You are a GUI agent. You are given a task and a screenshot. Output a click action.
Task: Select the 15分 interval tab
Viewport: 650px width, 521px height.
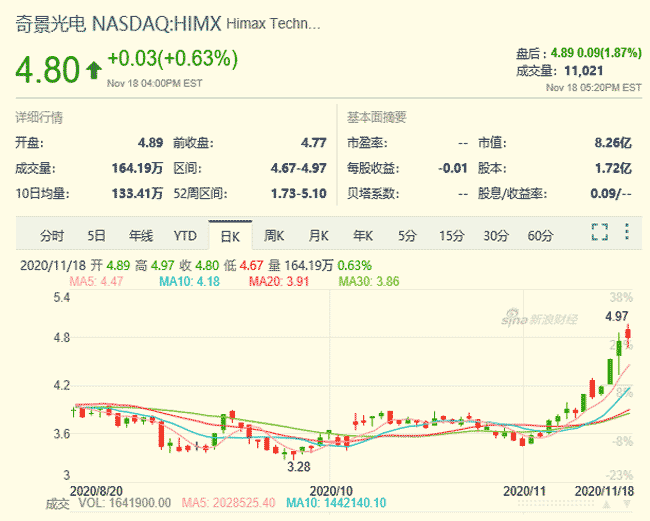451,236
